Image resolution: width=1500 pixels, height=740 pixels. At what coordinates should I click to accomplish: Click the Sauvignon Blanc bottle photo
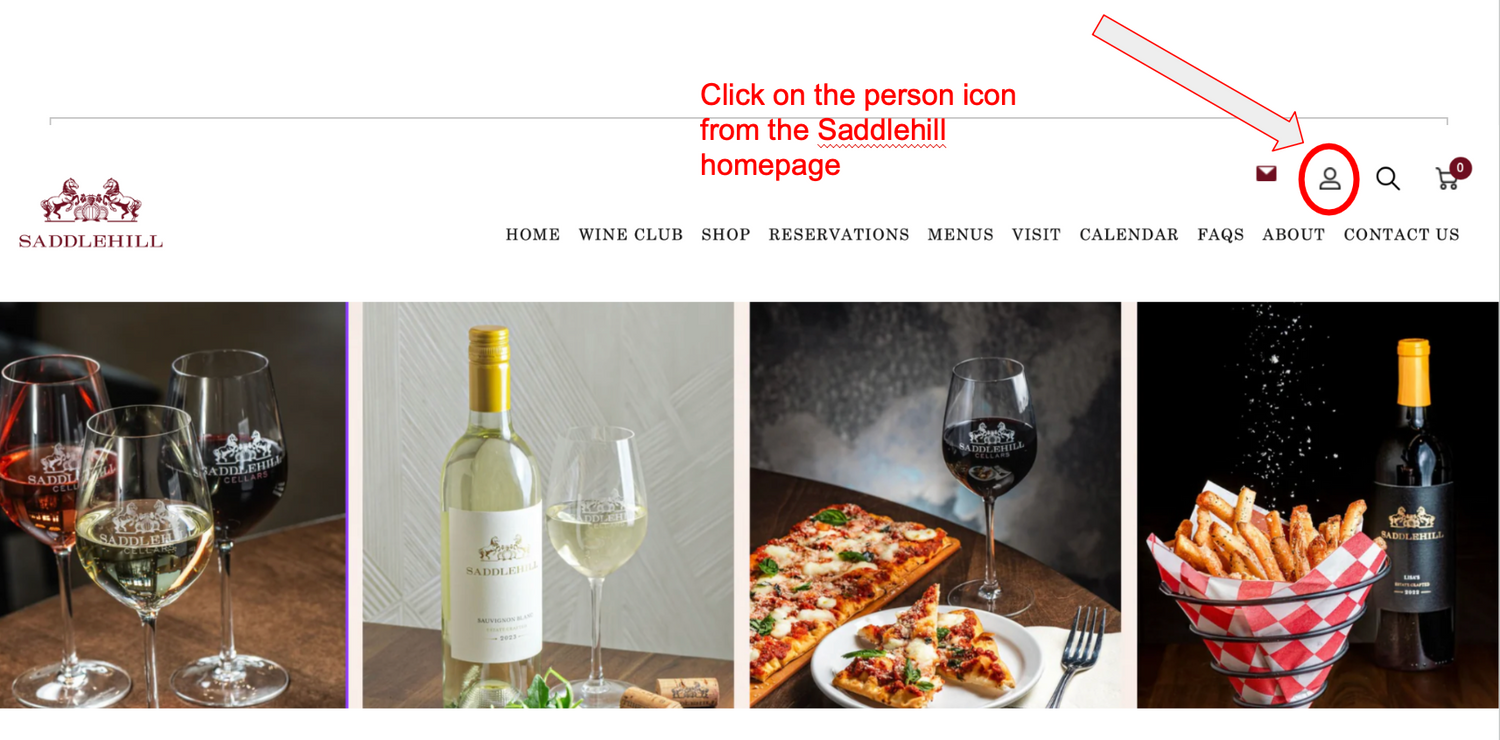[x=548, y=505]
